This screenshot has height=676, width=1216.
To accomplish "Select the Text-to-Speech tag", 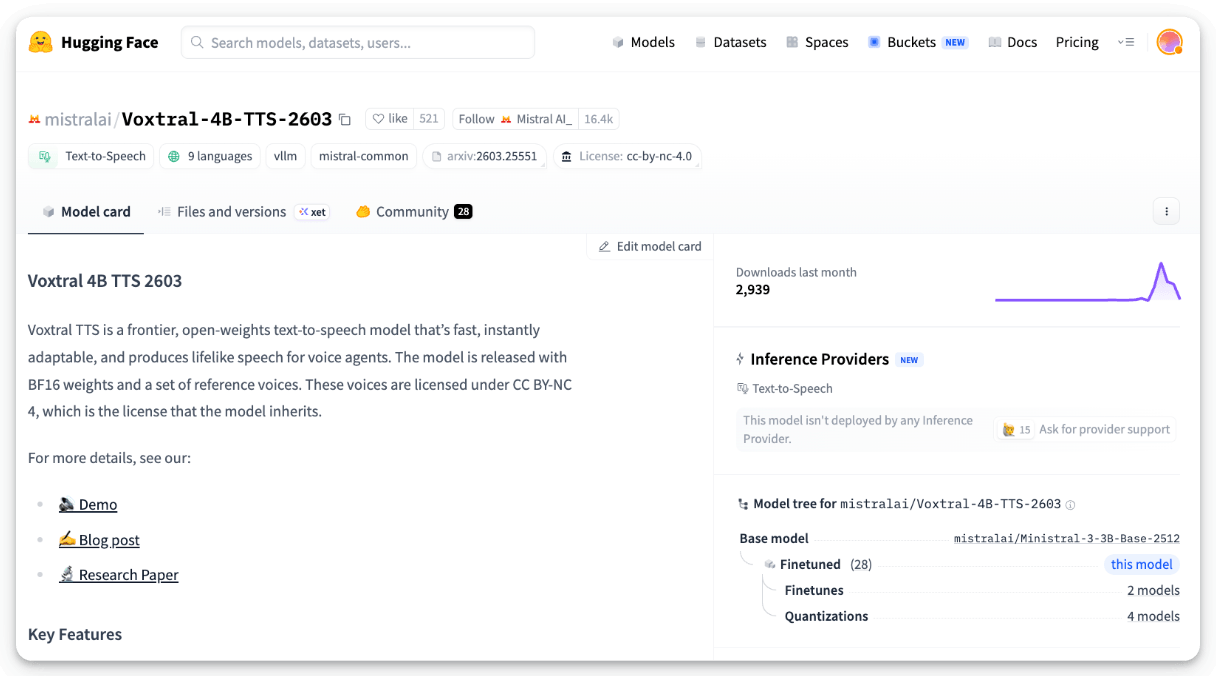I will coord(91,156).
